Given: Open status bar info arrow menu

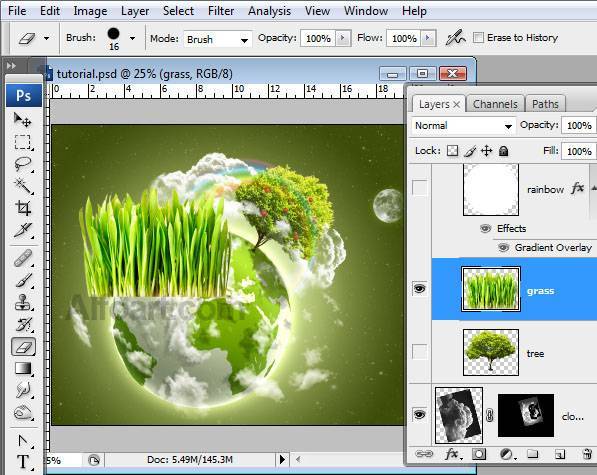Looking at the screenshot, I should click(282, 459).
